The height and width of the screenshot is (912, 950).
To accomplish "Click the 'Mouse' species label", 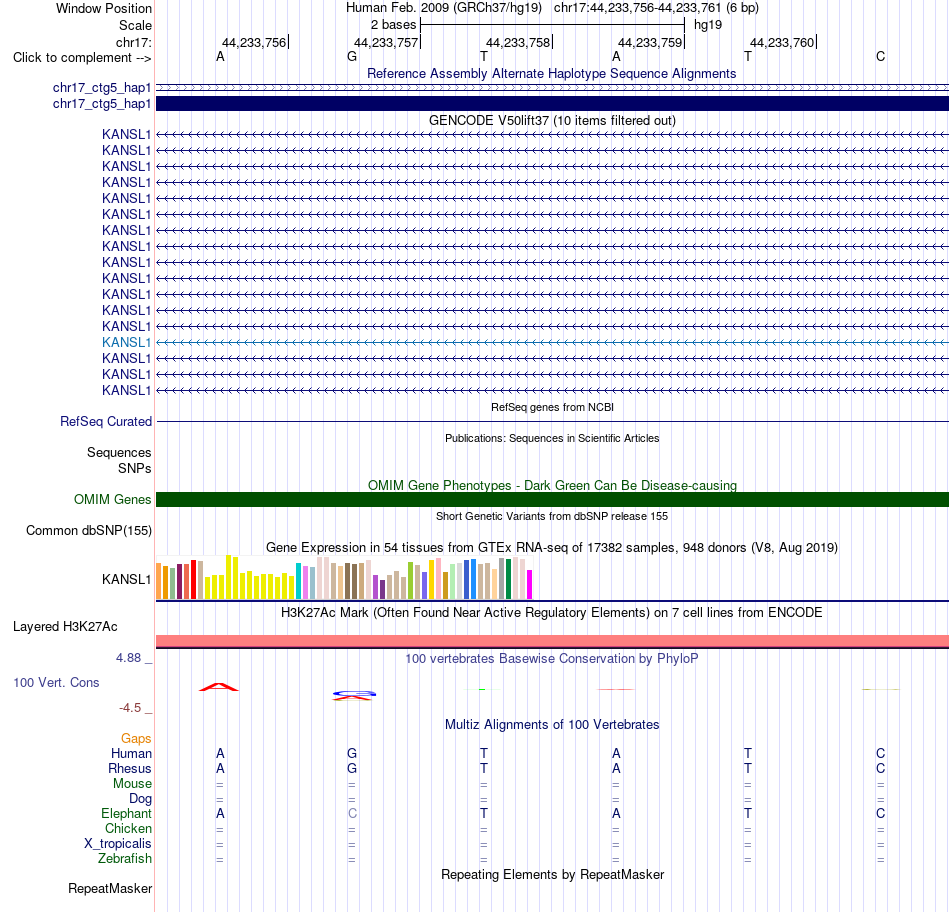I will click(x=132, y=784).
